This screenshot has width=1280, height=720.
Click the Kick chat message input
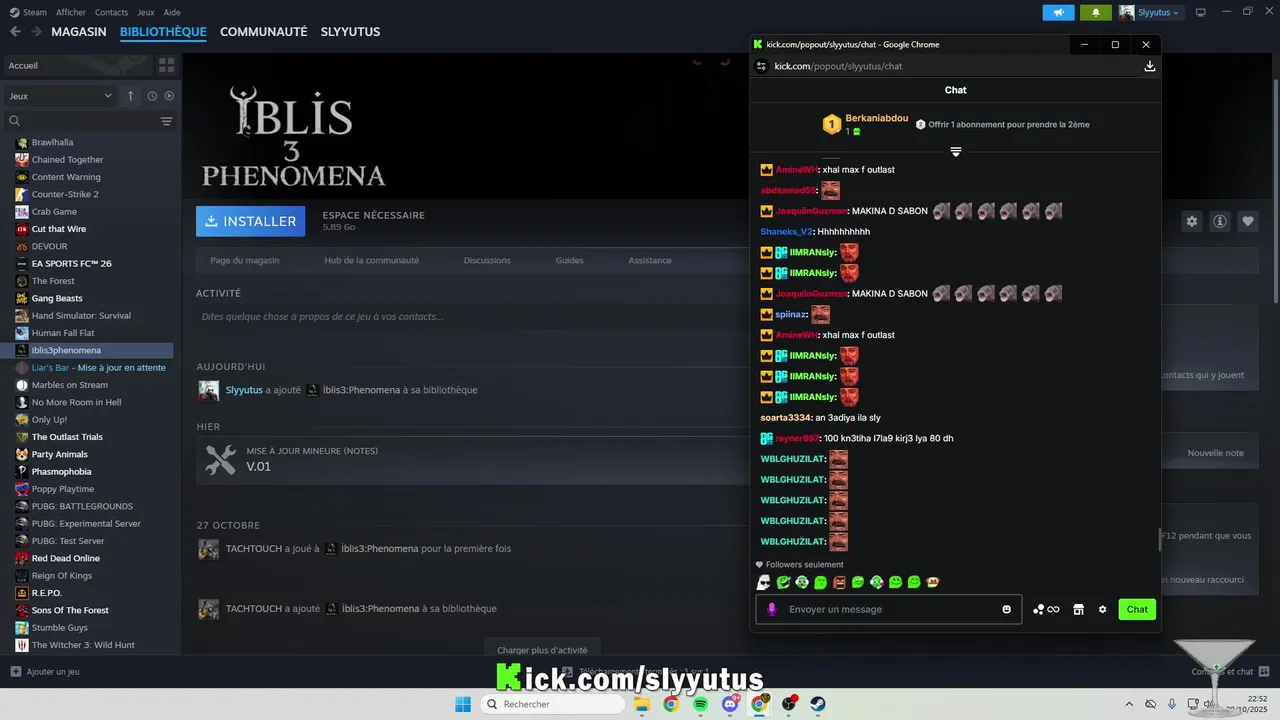tap(889, 609)
